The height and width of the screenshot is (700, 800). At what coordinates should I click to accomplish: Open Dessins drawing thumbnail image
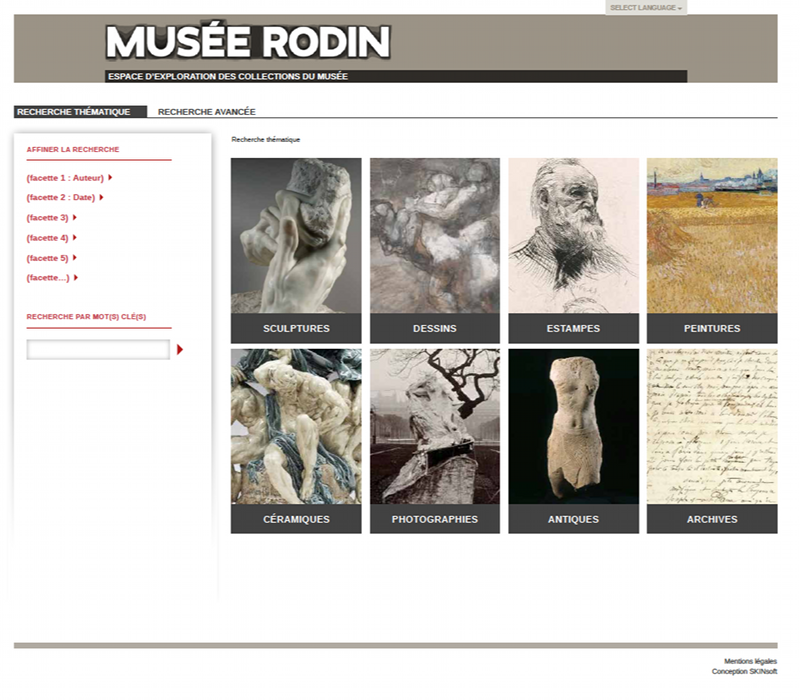tap(435, 236)
